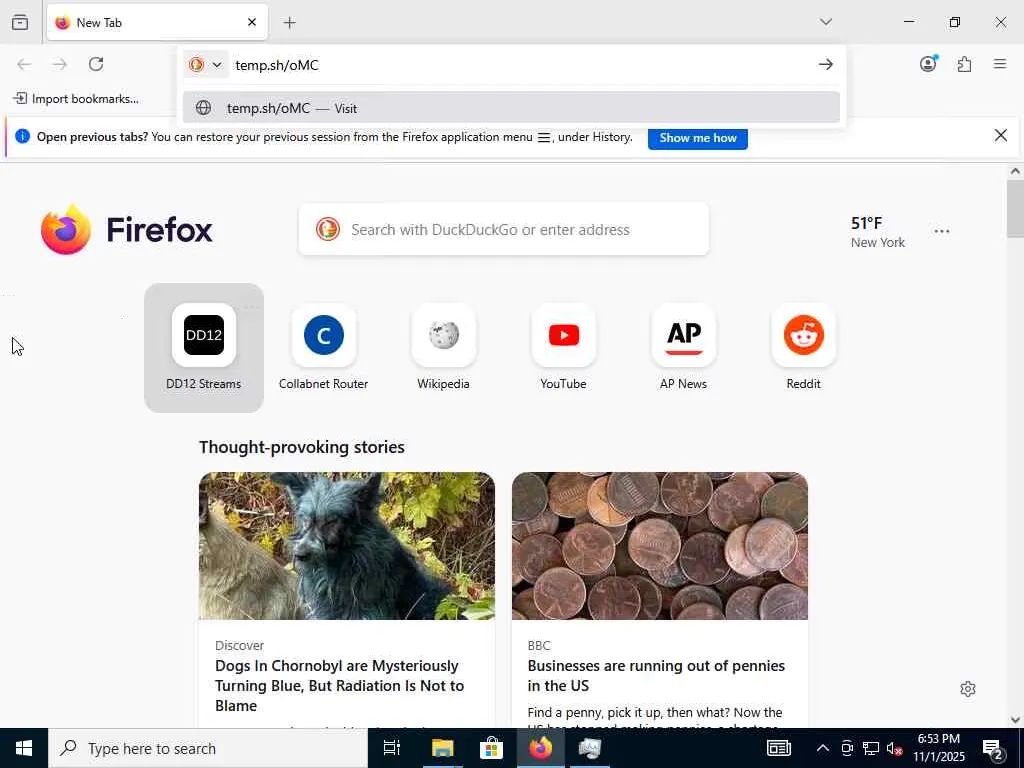Screen dimensions: 1024x768
Task: Open a new tab with plus button
Action: 289,23
